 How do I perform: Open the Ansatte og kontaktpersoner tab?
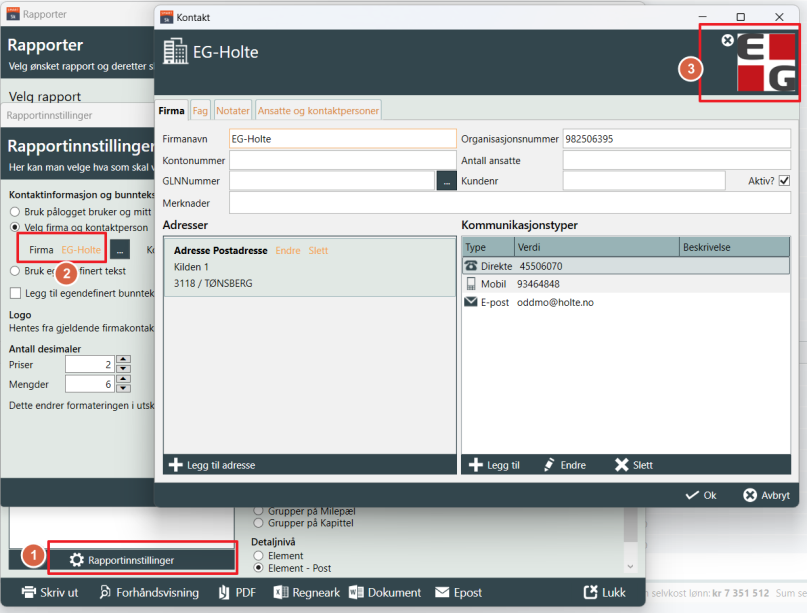point(318,111)
